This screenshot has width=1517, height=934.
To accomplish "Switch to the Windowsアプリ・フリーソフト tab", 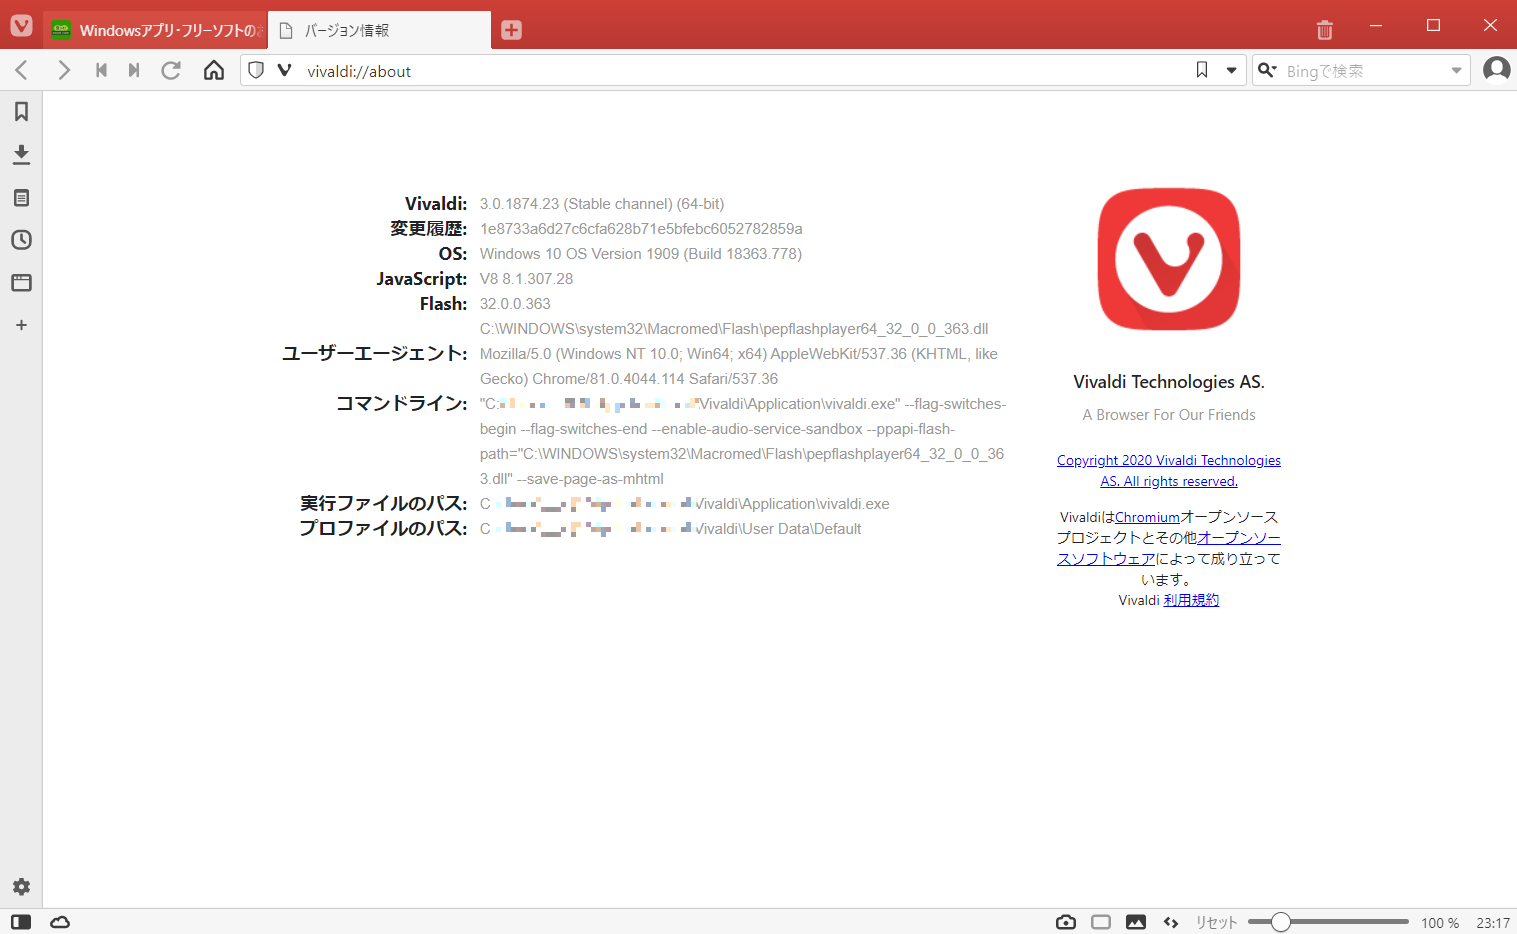I will pos(155,29).
